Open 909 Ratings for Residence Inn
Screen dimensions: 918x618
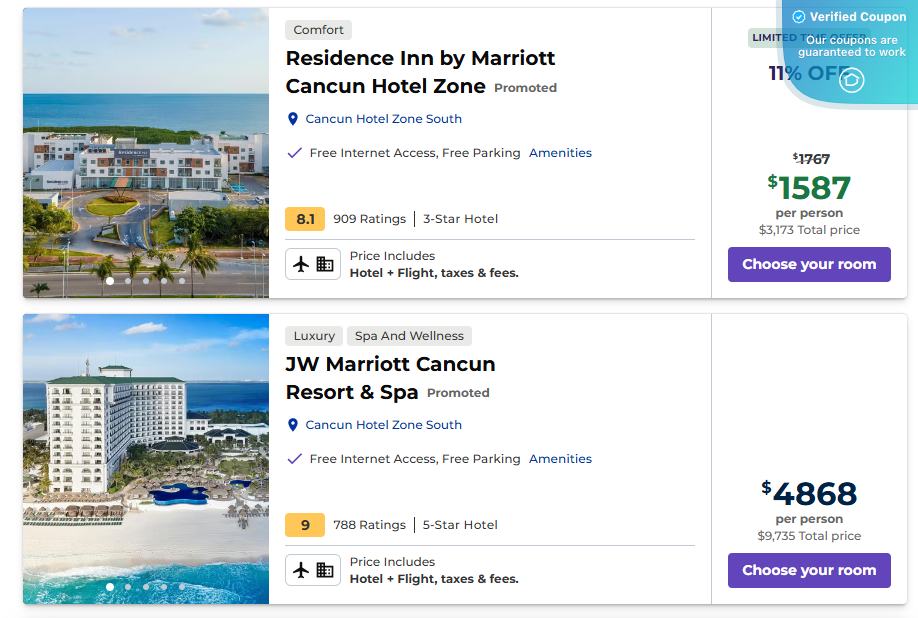pyautogui.click(x=368, y=218)
